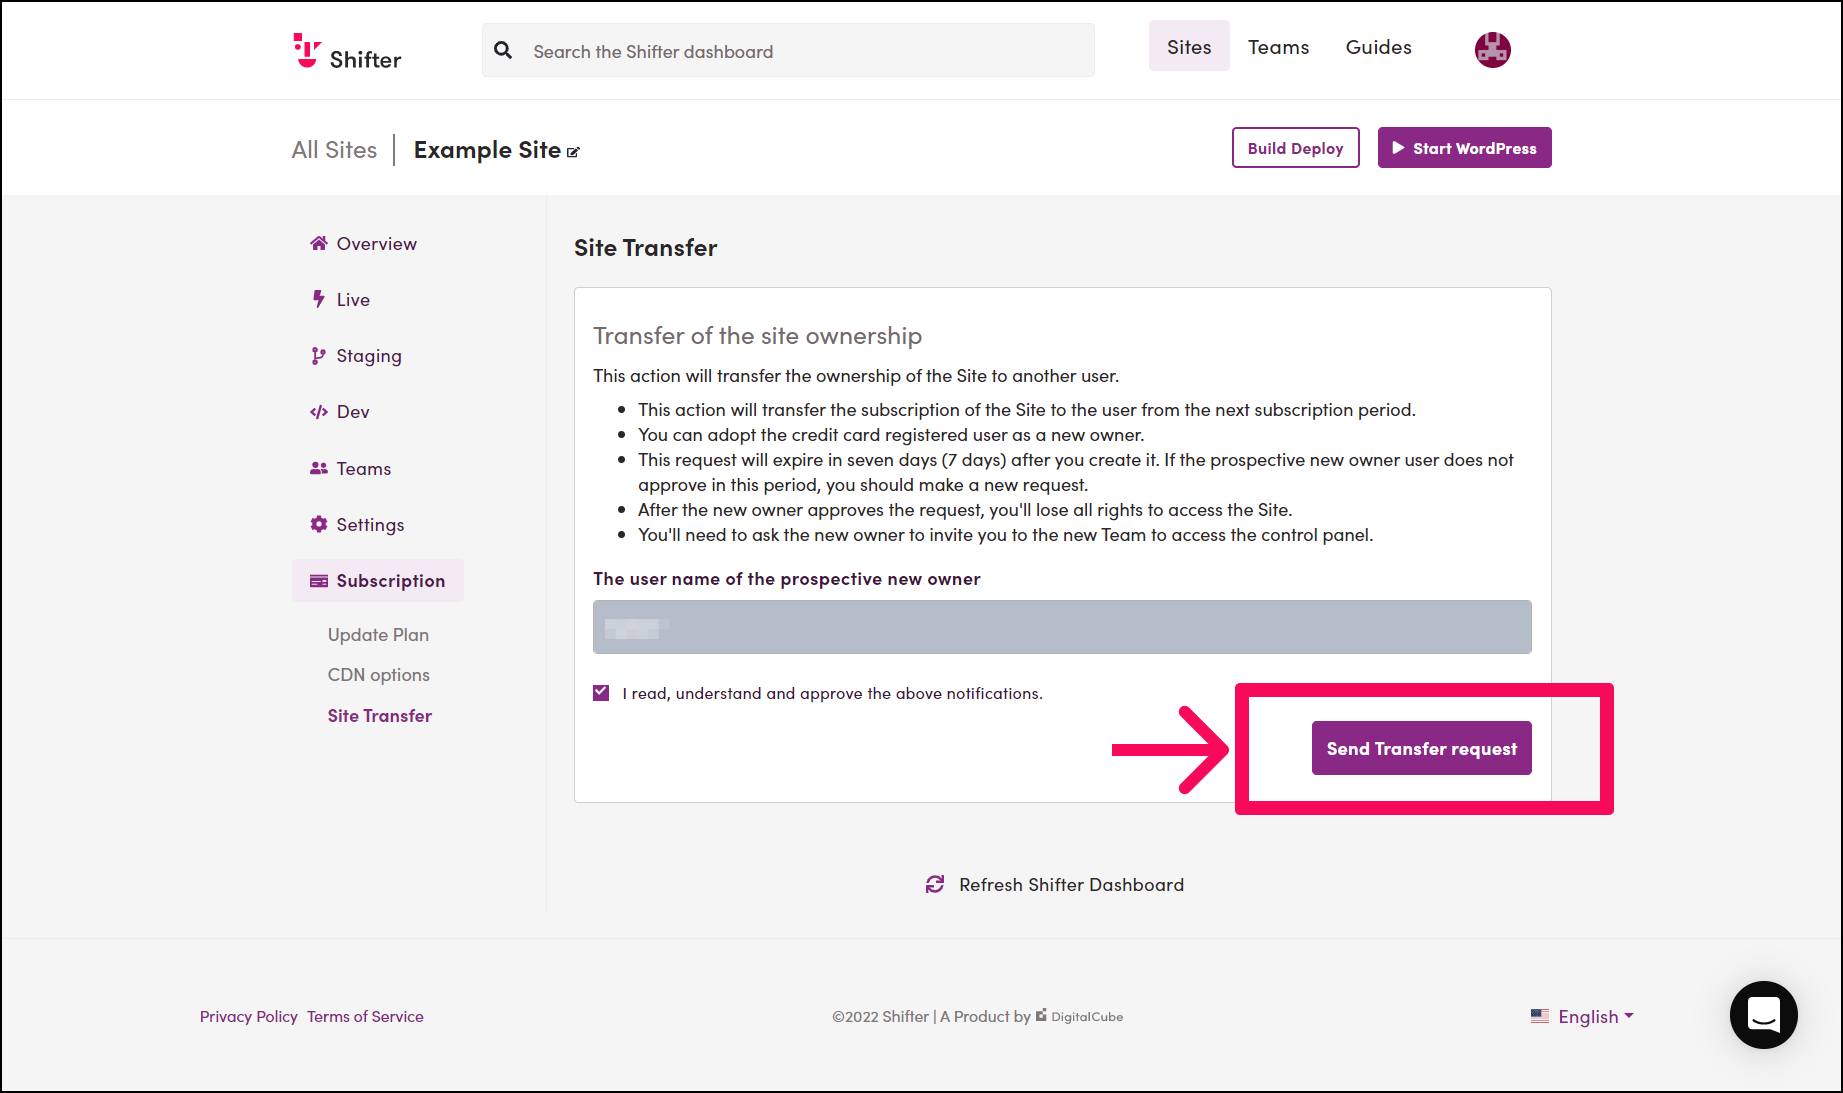Click the US flag language icon
This screenshot has width=1843, height=1093.
click(x=1540, y=1016)
